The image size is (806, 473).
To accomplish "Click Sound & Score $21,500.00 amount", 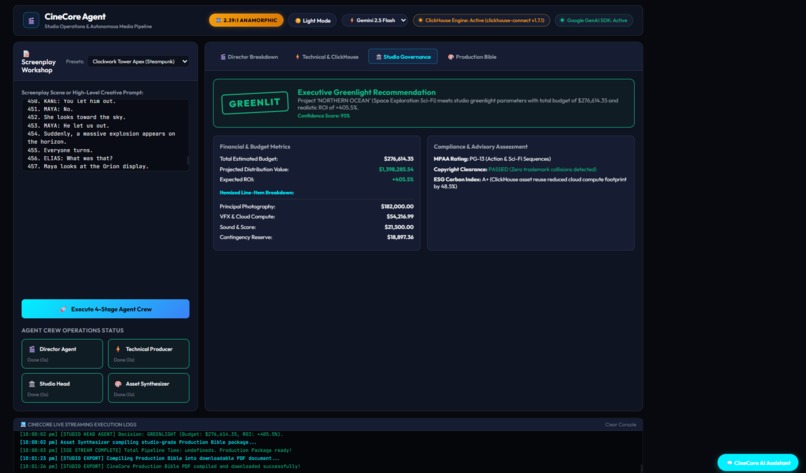I will click(x=399, y=227).
